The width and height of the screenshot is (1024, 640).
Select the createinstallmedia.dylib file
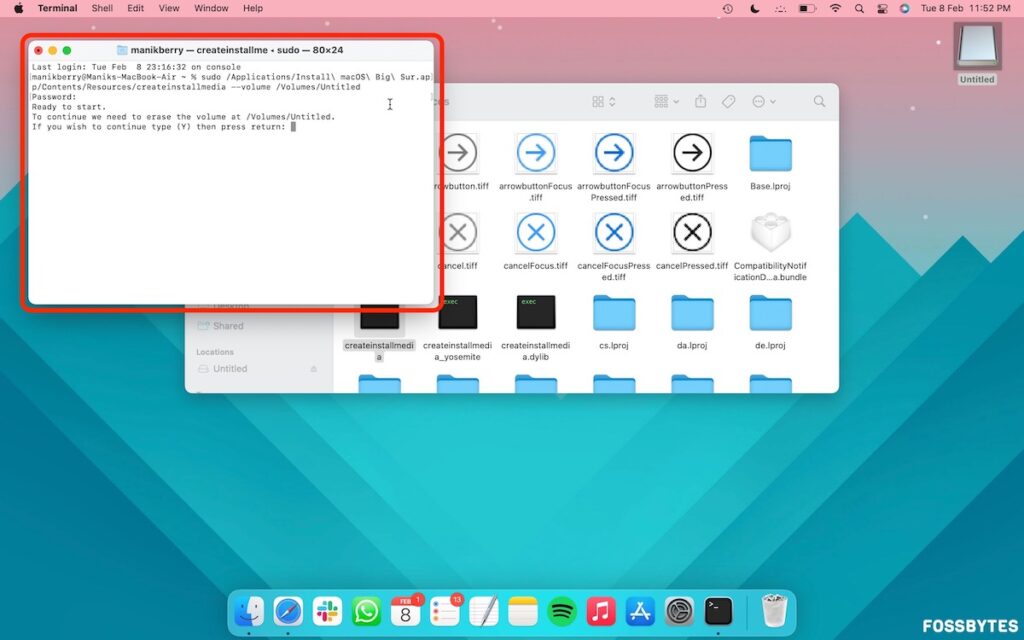[x=536, y=311]
